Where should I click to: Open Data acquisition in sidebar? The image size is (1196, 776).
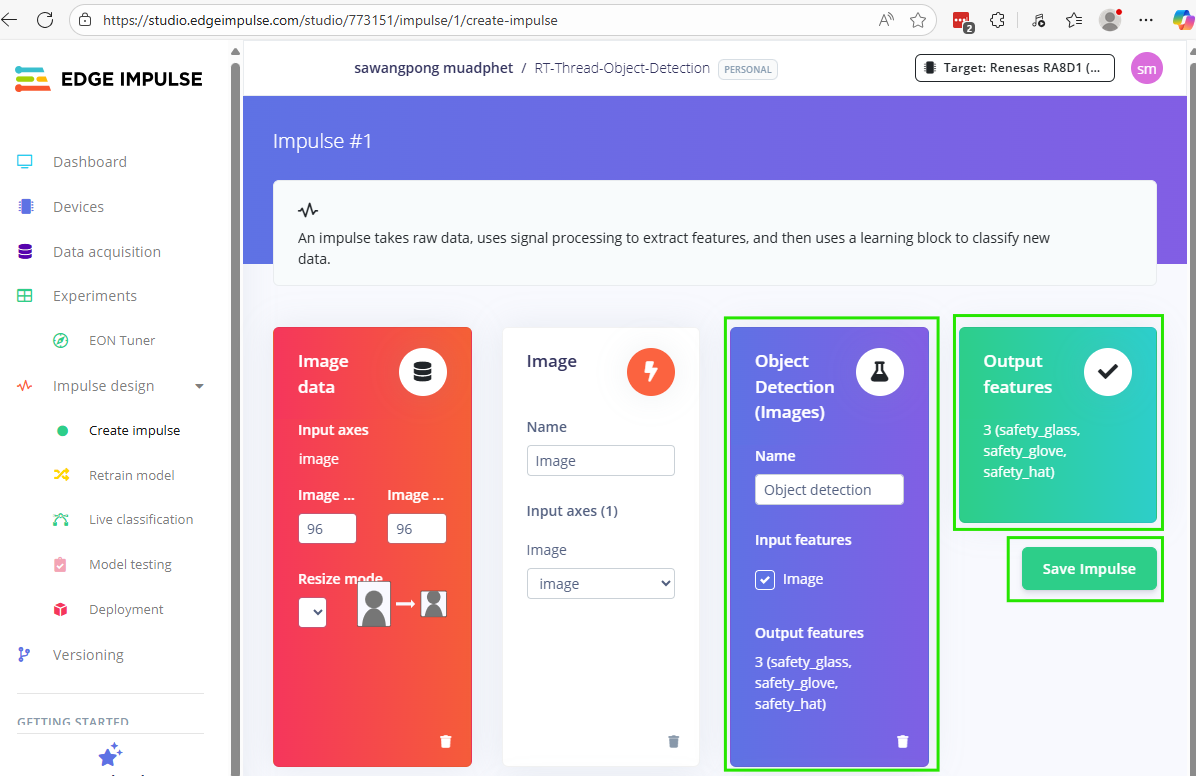click(x=106, y=252)
